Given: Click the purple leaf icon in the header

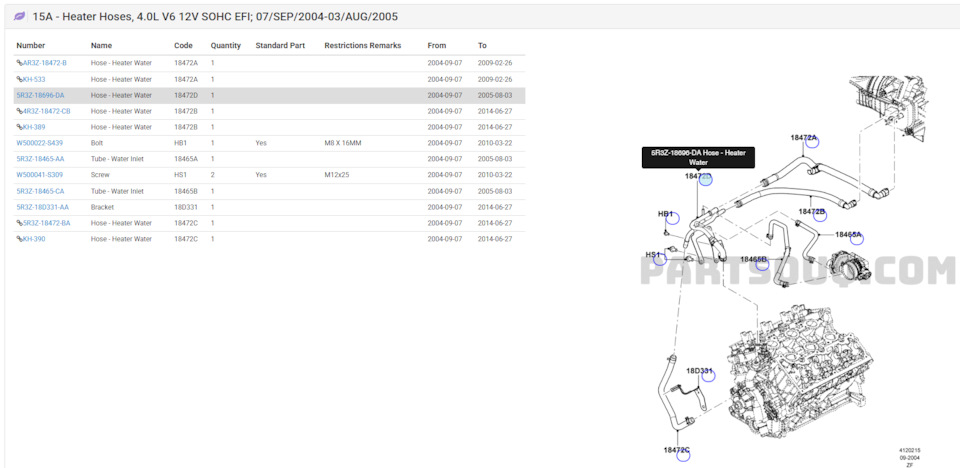Looking at the screenshot, I should (19, 17).
